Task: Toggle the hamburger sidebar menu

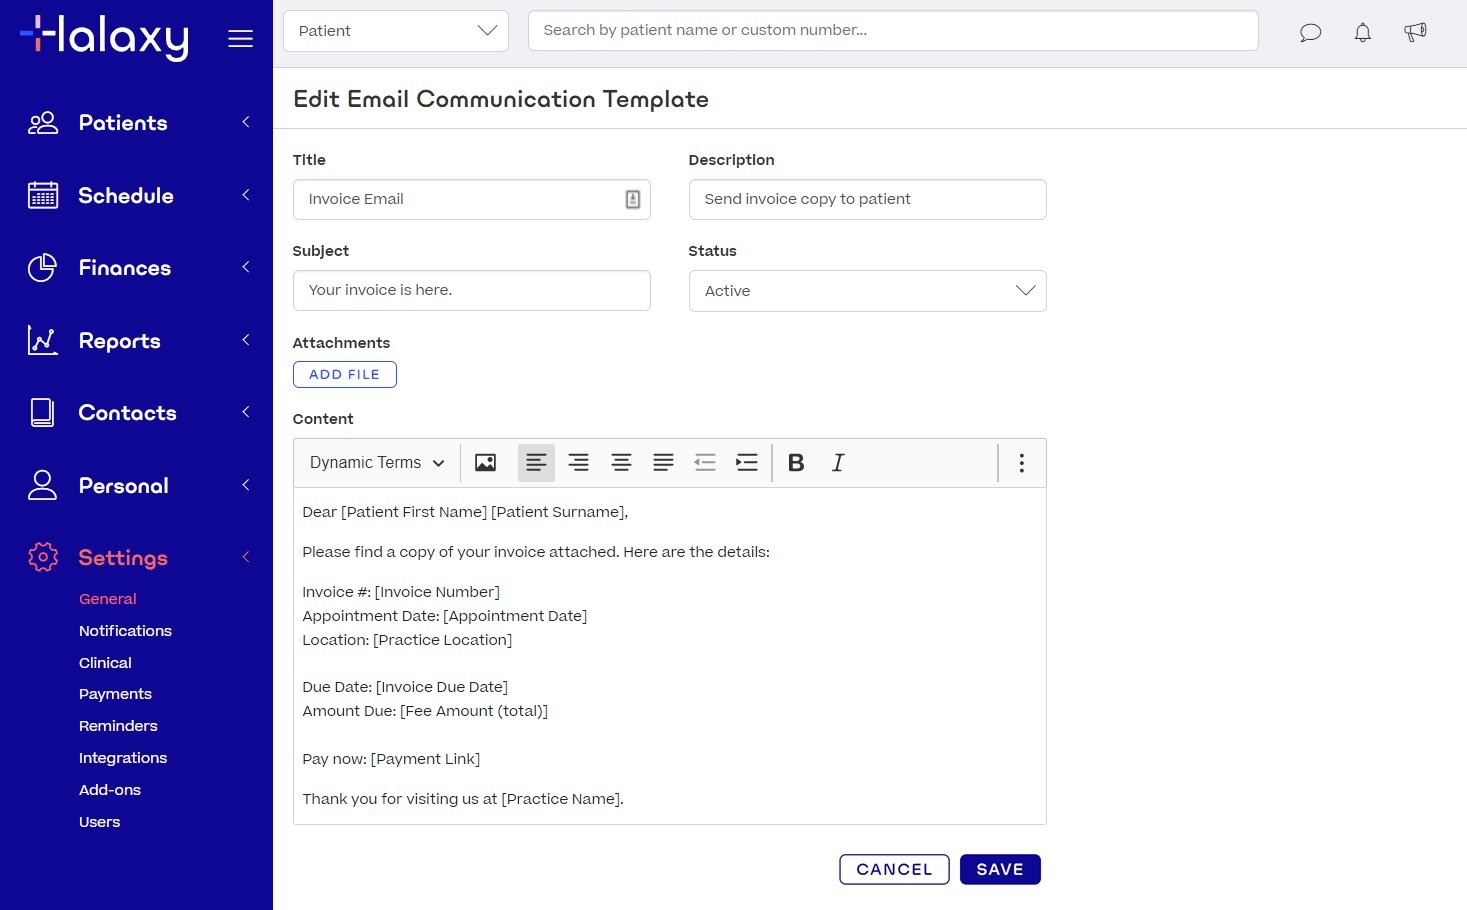Action: pos(240,39)
